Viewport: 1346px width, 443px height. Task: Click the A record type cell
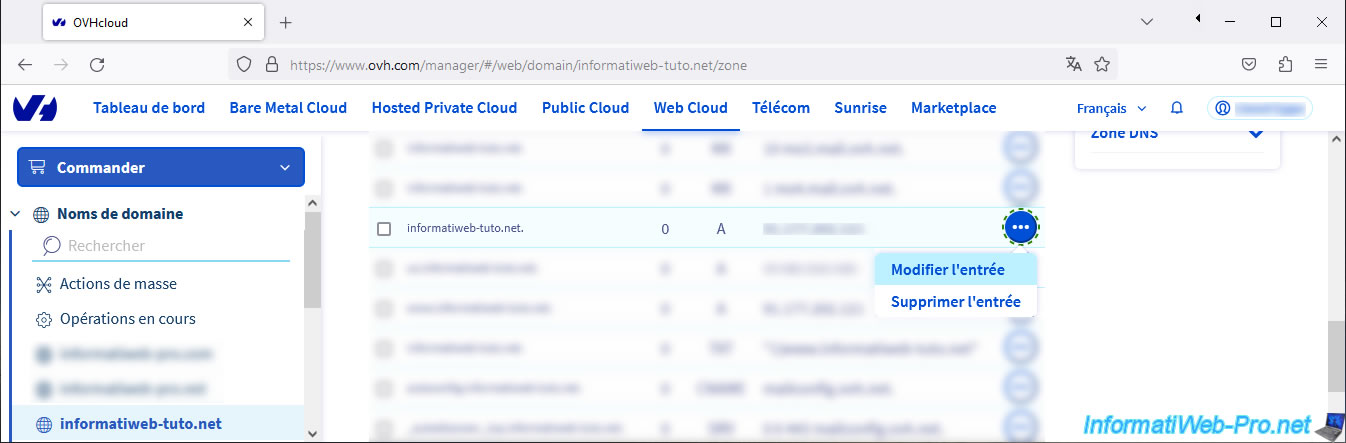pos(720,229)
